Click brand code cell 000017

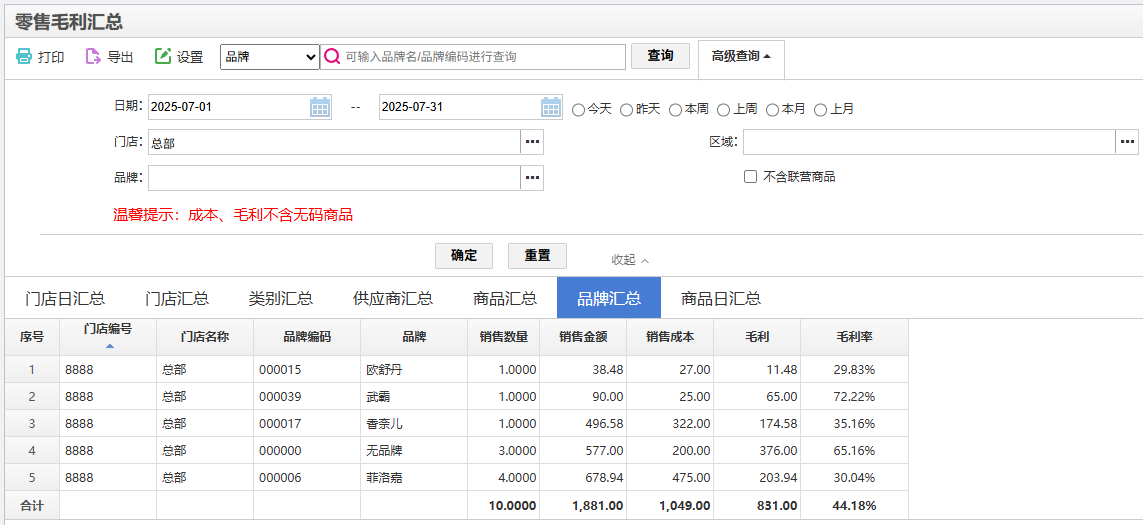pos(307,424)
